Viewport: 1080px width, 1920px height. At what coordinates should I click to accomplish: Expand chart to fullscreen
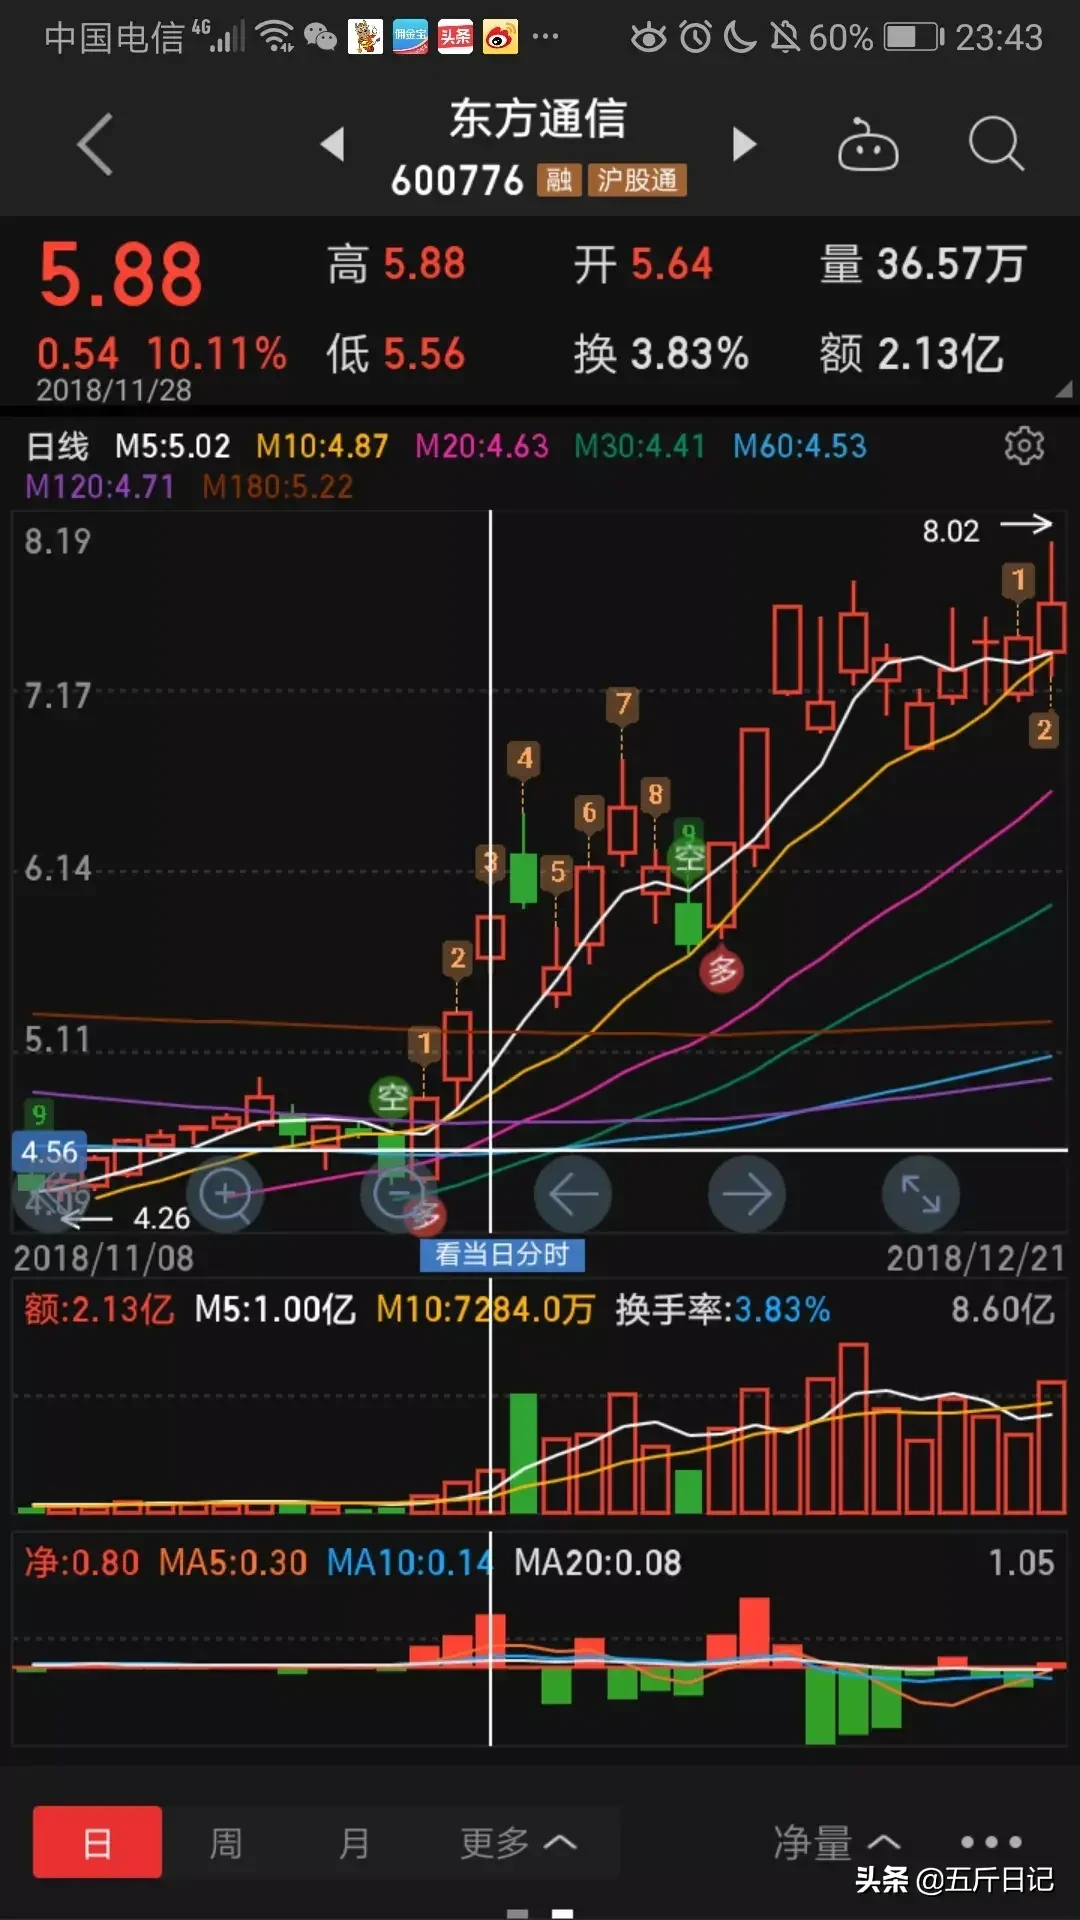tap(921, 1194)
